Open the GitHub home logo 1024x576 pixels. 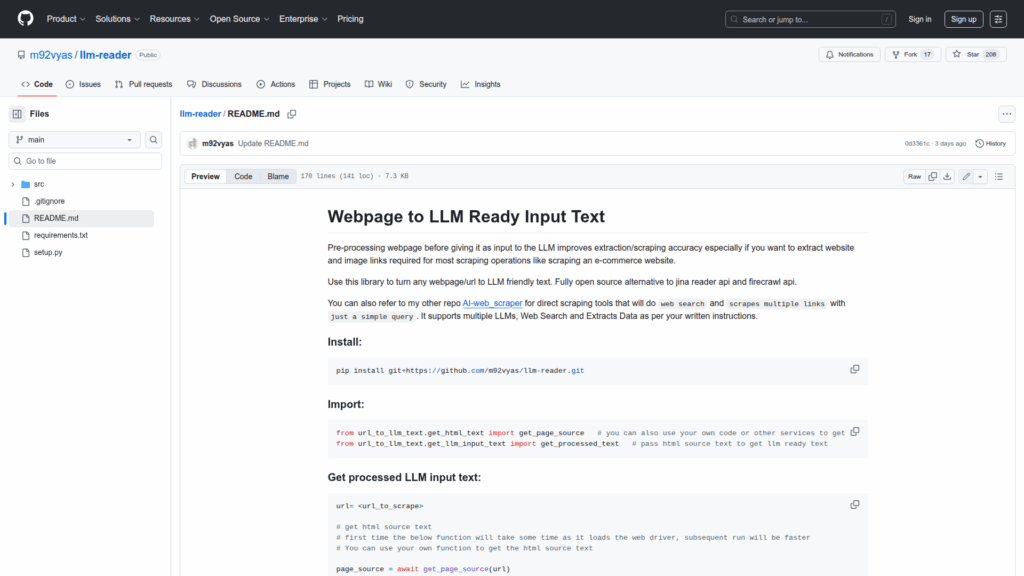25,18
